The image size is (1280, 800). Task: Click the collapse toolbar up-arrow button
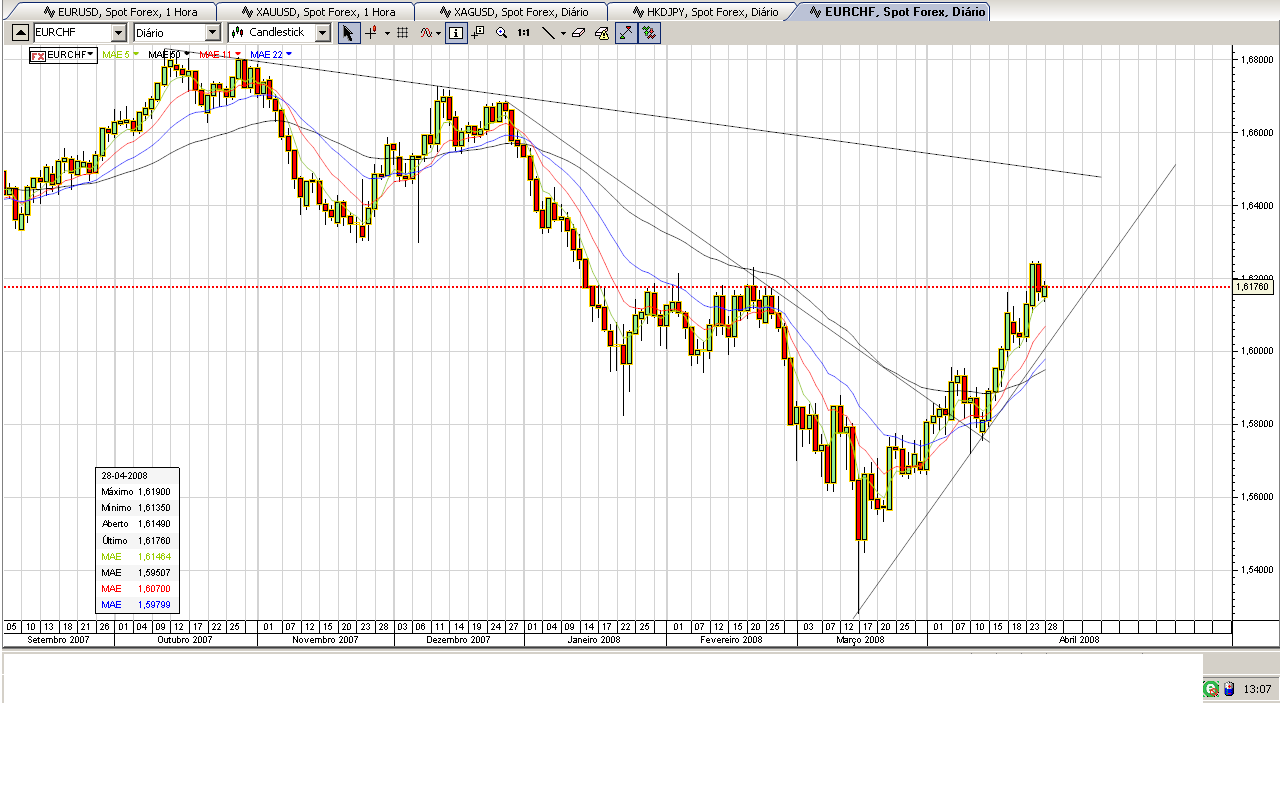(x=20, y=33)
